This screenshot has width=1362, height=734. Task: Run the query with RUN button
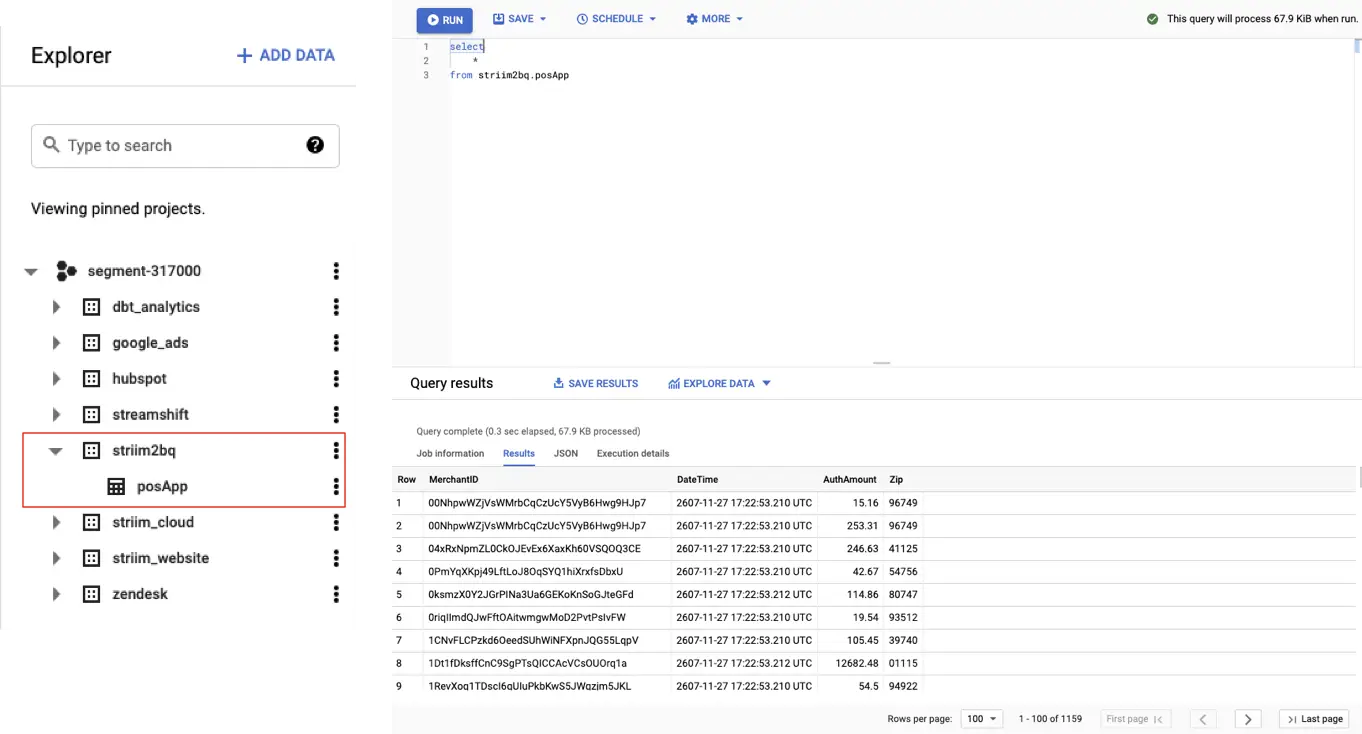(445, 19)
